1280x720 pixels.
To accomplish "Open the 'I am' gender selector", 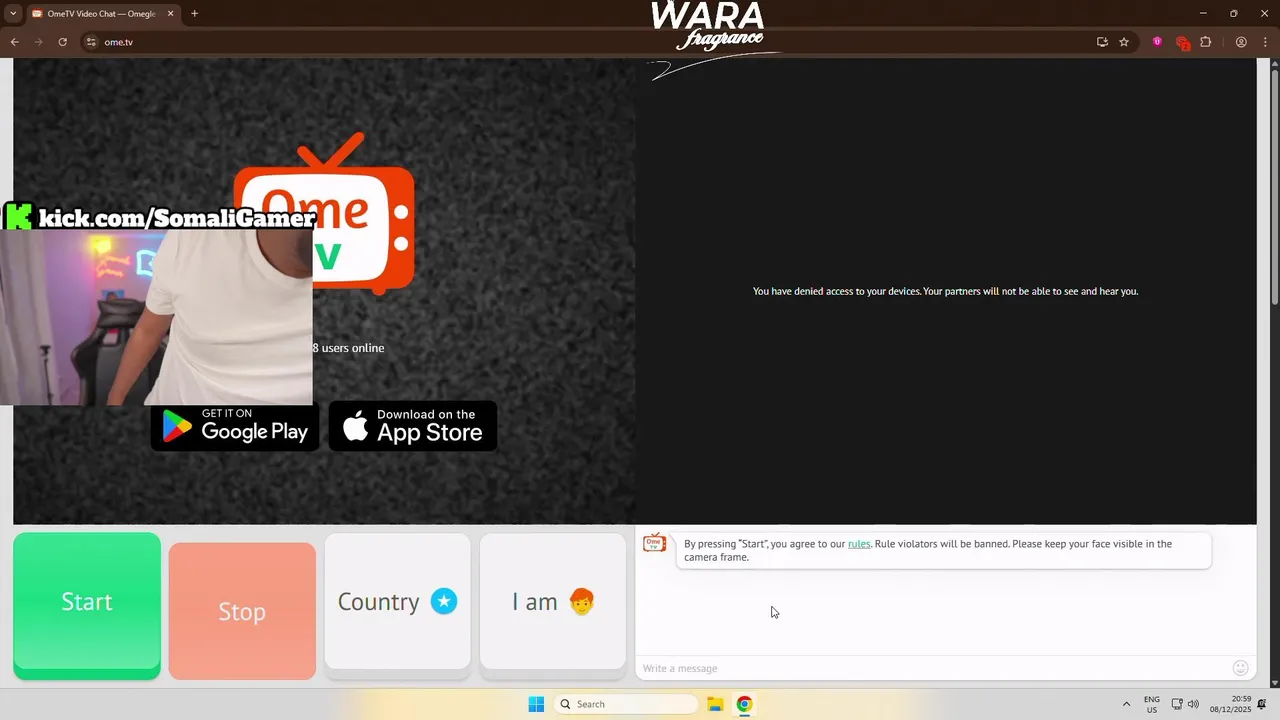I will pos(553,601).
